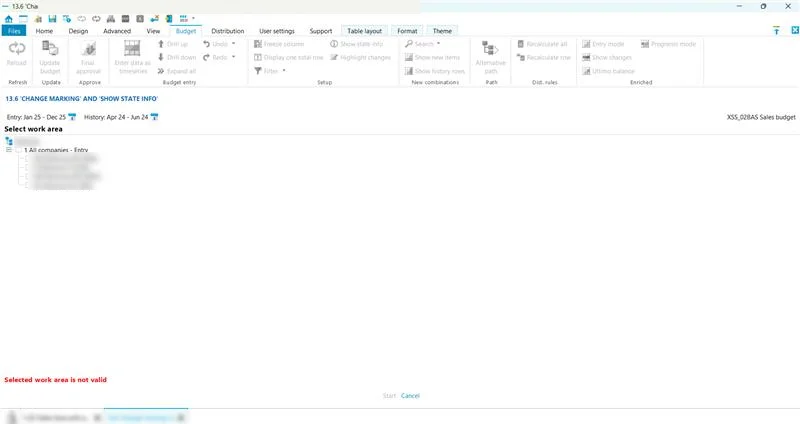Toggle Highlight changes option
The image size is (800, 424).
tap(360, 58)
